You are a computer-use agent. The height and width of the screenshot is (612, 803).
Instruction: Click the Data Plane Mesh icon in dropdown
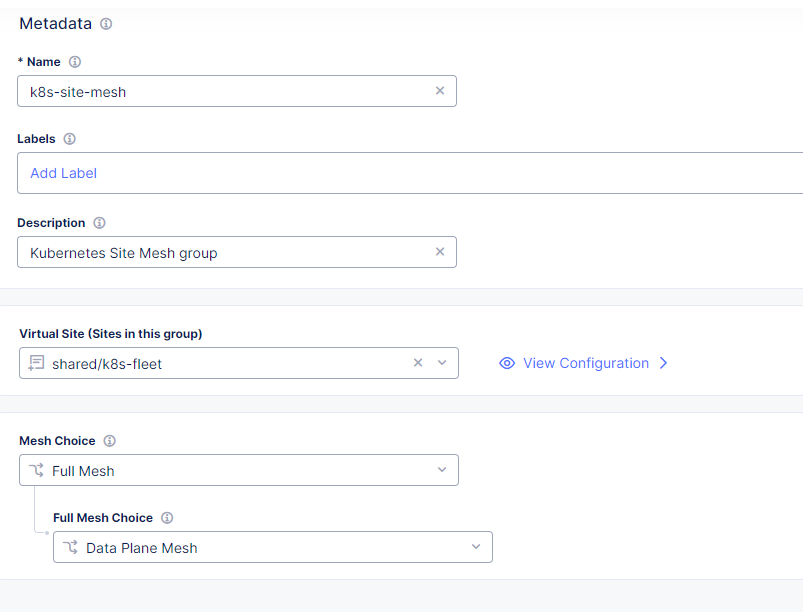click(70, 547)
